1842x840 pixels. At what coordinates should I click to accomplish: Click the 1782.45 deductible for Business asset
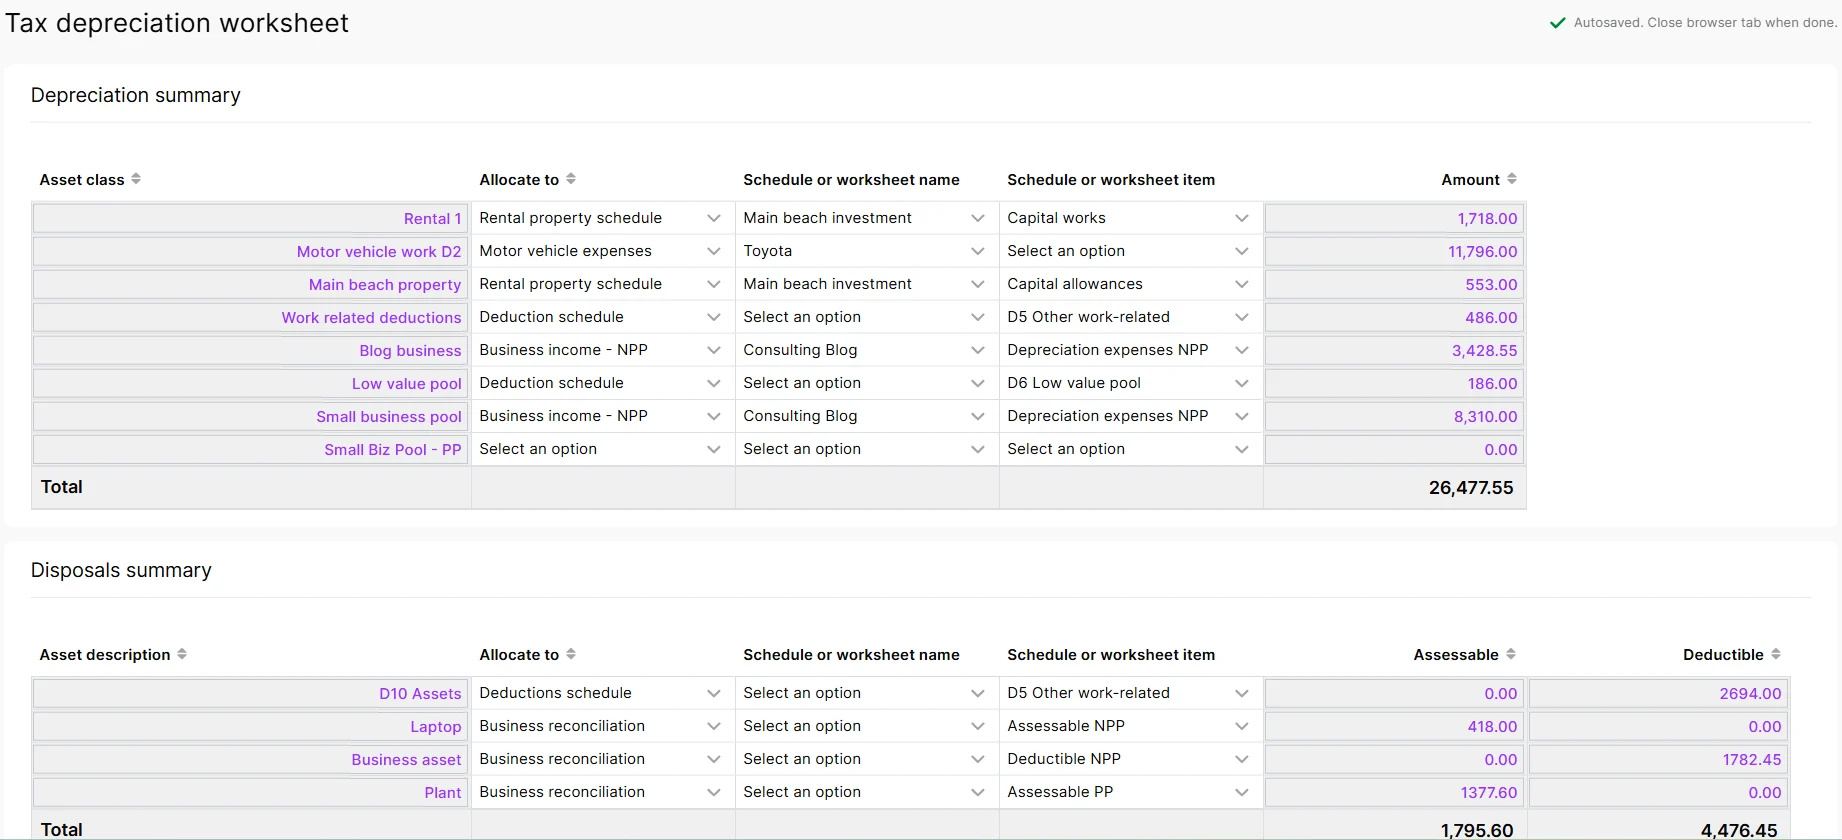coord(1658,760)
